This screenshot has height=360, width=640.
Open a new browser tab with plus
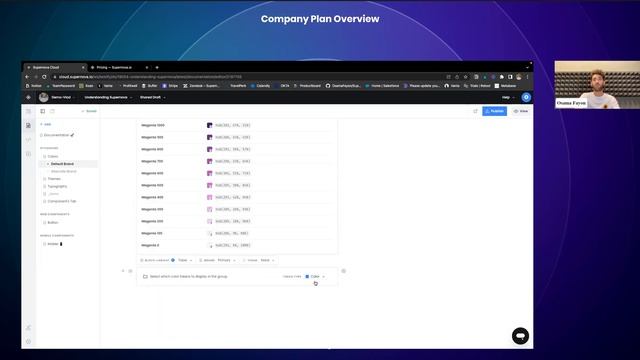[157, 67]
